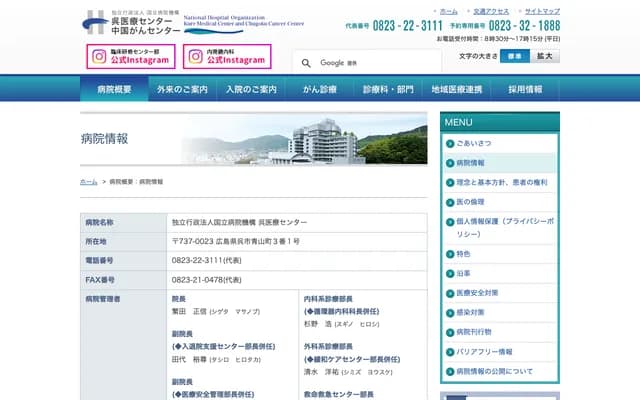The width and height of the screenshot is (640, 400).
Task: Select the がん診療 navigation tab
Action: click(x=320, y=89)
